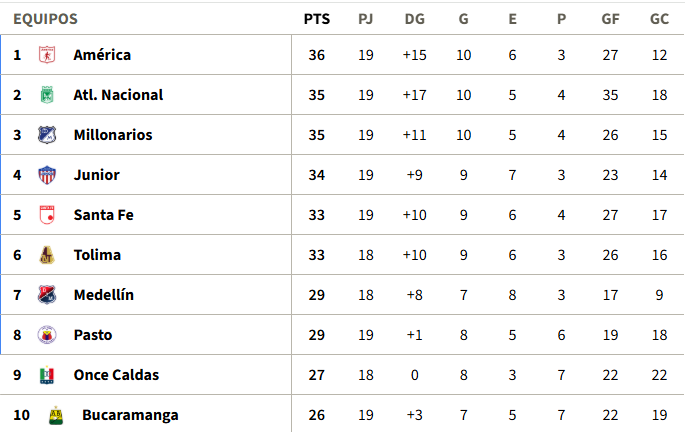The image size is (685, 432).
Task: Open the América team name link
Action: coord(102,55)
